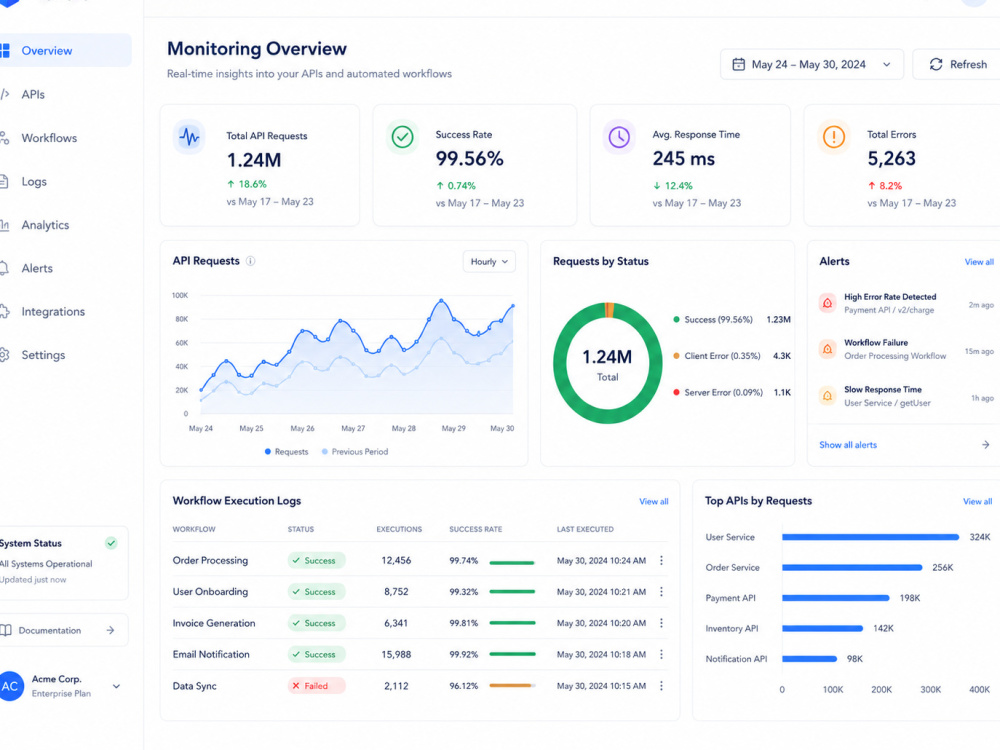Click the SUCCESS RATE column header

point(476,529)
